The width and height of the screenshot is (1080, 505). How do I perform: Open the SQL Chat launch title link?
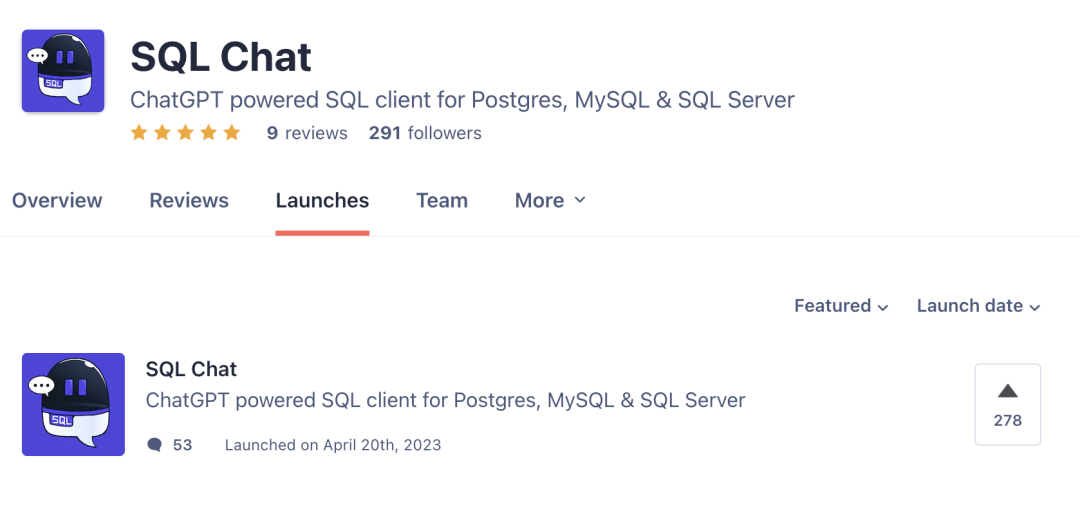point(191,369)
